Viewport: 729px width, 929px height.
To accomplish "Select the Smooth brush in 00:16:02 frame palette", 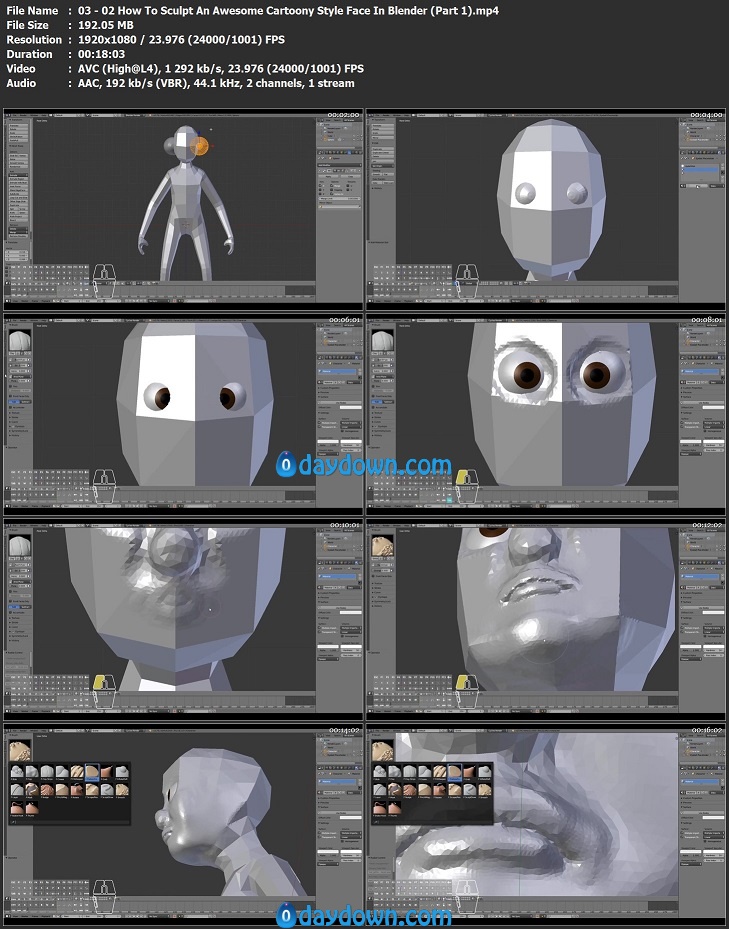I will point(485,789).
